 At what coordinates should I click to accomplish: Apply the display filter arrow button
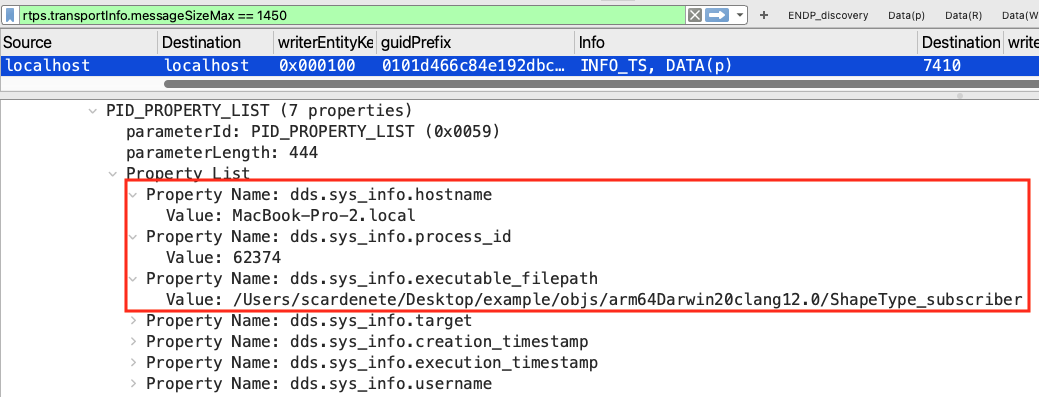[x=716, y=15]
